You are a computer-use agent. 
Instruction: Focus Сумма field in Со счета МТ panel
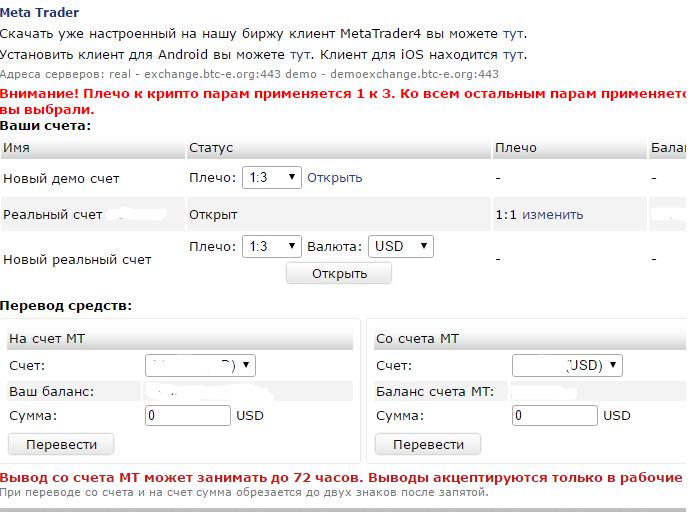(554, 415)
